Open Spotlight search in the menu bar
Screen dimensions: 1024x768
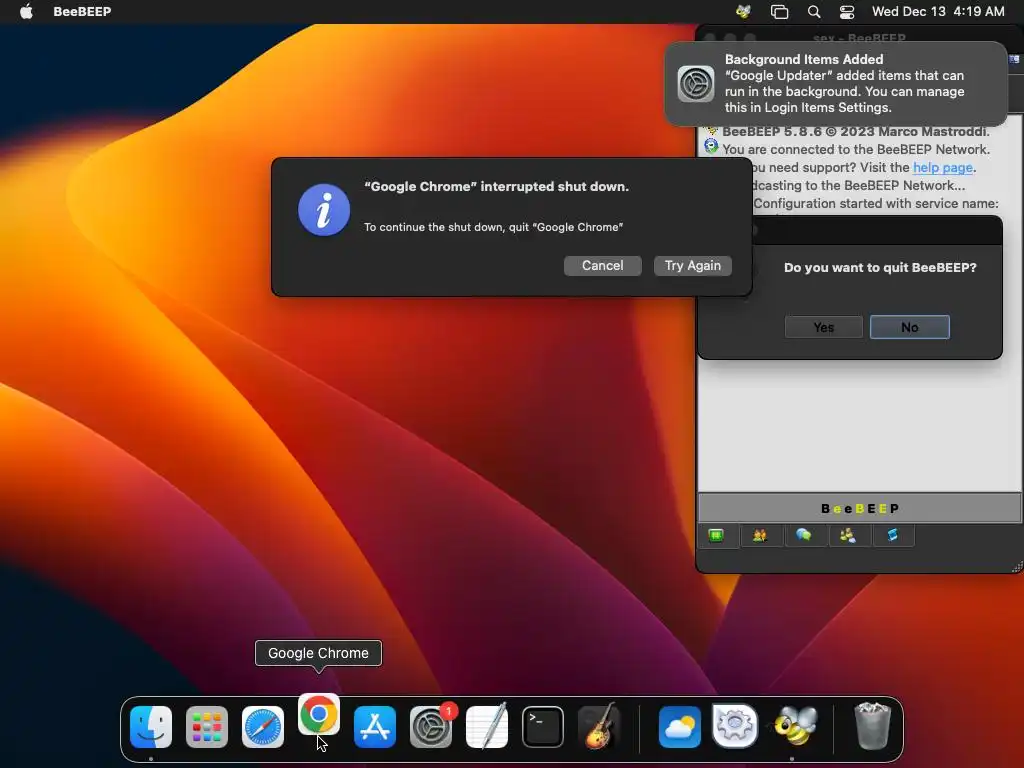click(814, 11)
